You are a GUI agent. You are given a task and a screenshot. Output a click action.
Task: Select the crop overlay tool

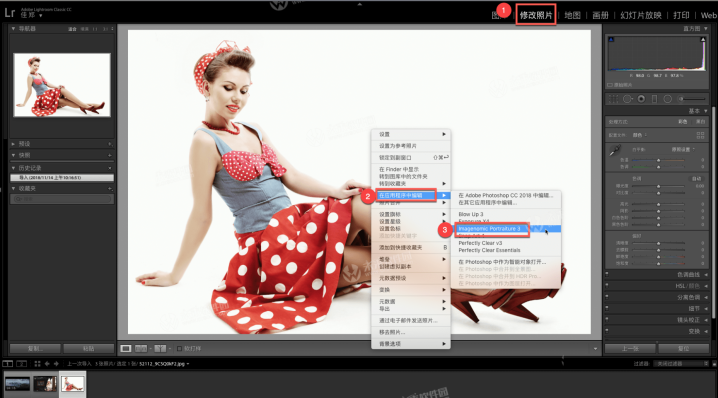pos(614,99)
